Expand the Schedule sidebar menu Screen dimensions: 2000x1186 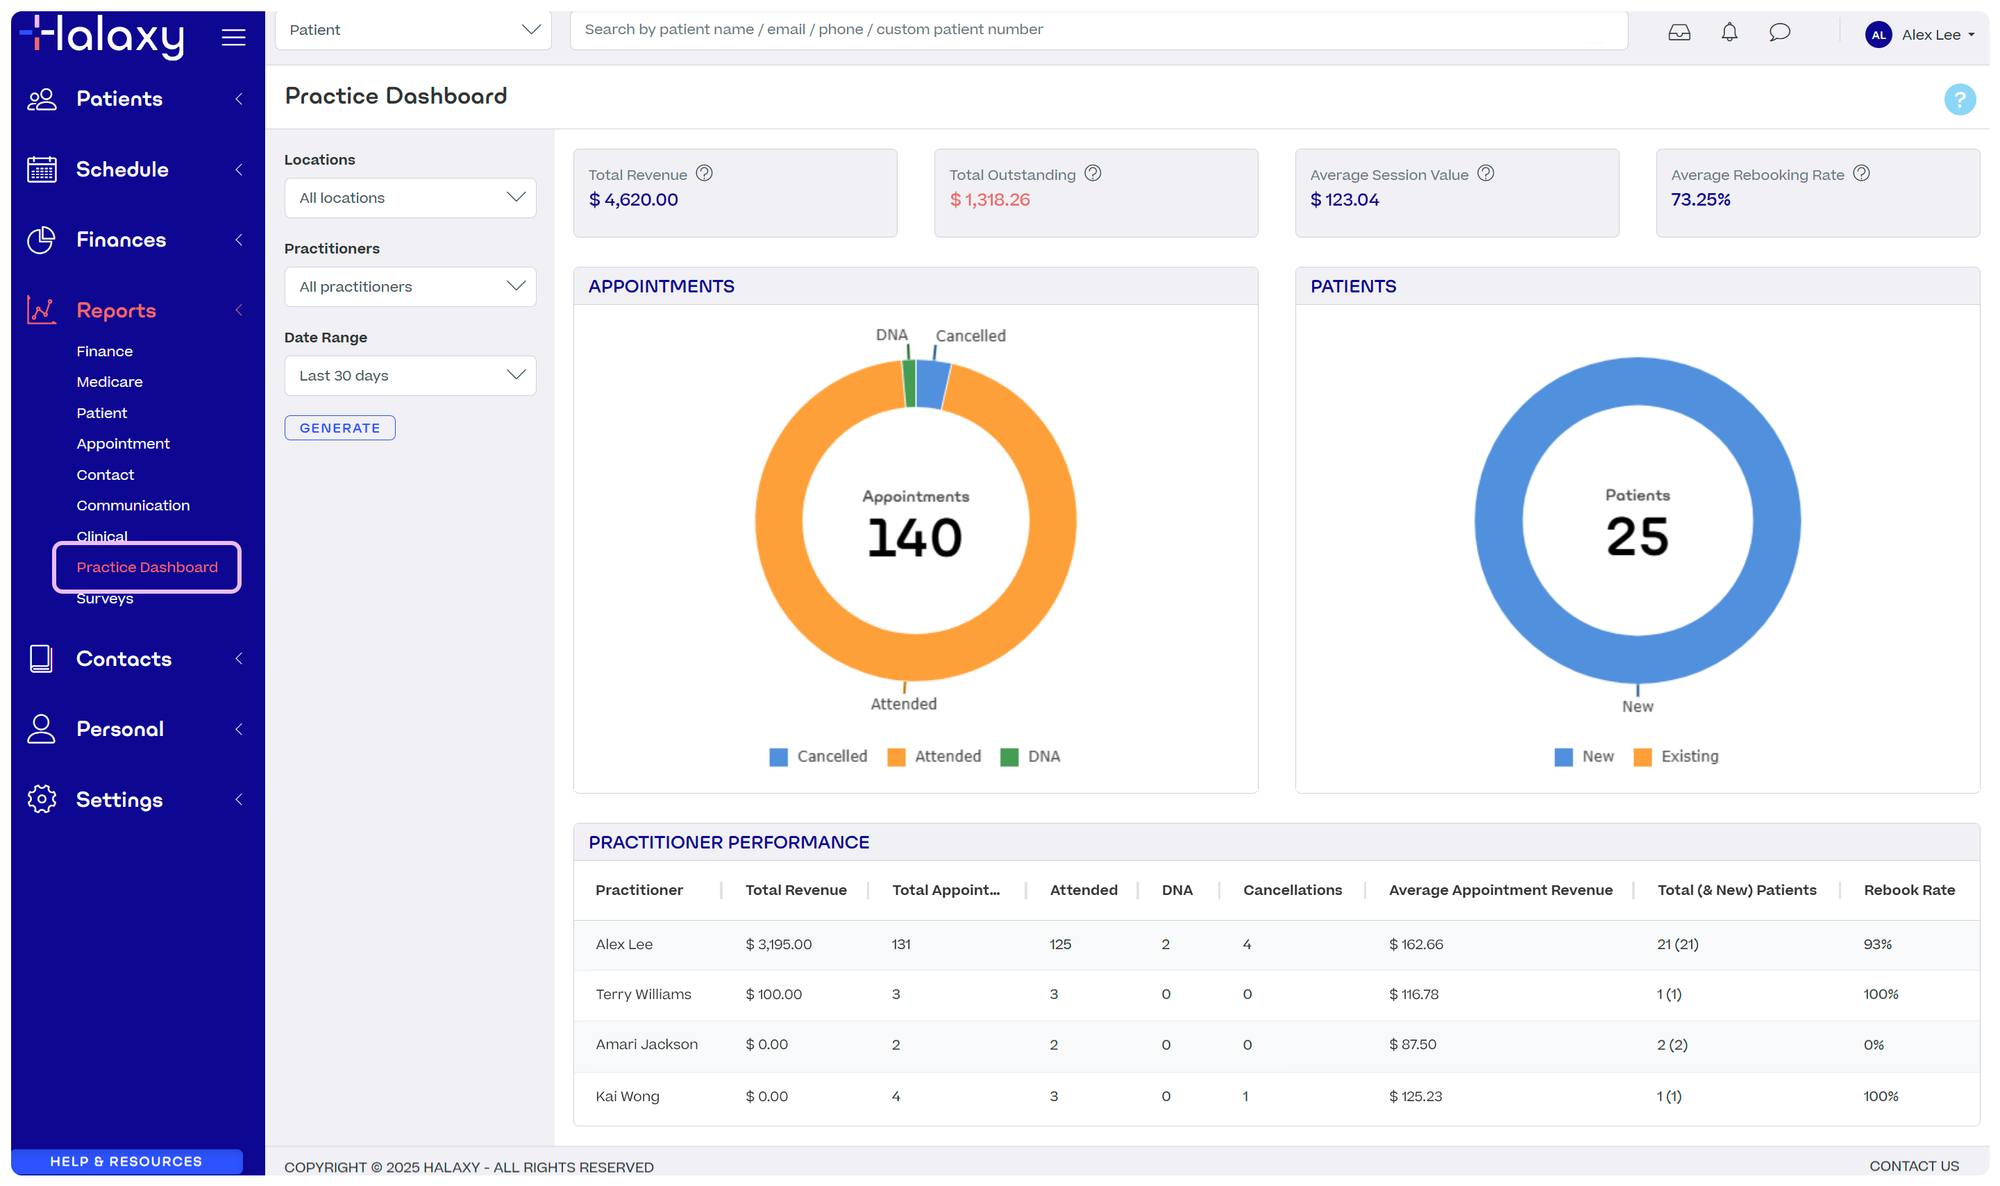coord(122,170)
